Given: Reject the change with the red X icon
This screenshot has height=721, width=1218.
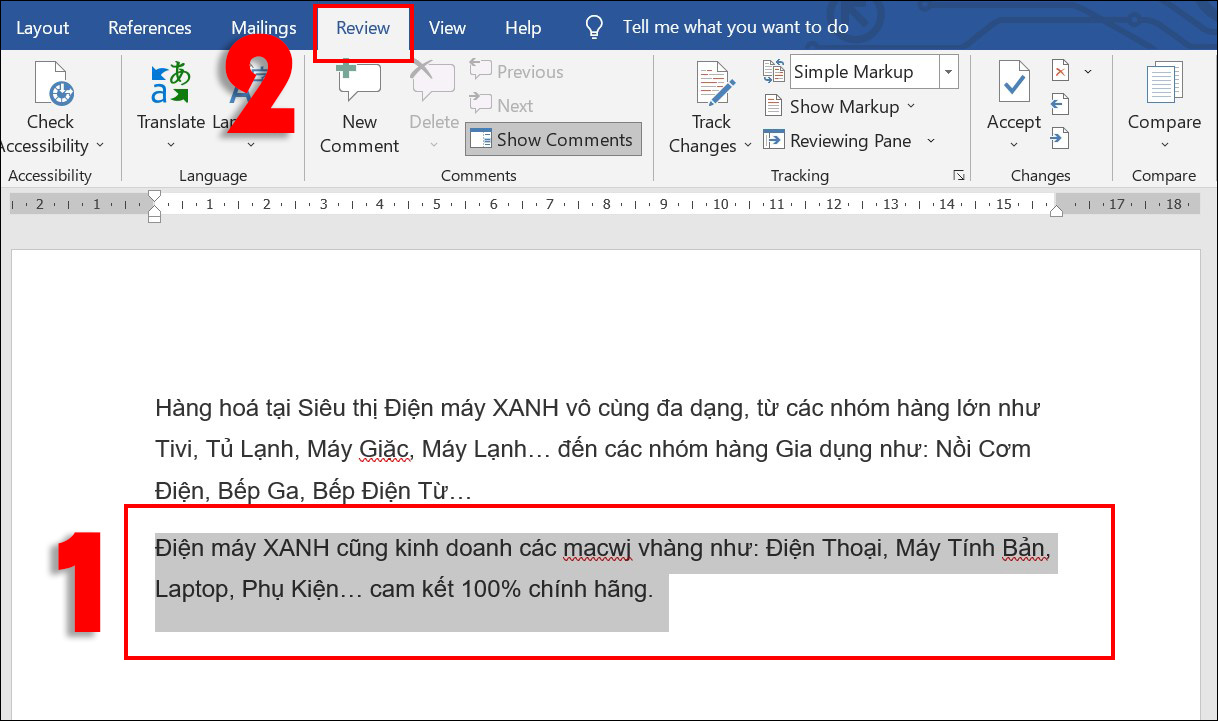Looking at the screenshot, I should tap(1060, 71).
